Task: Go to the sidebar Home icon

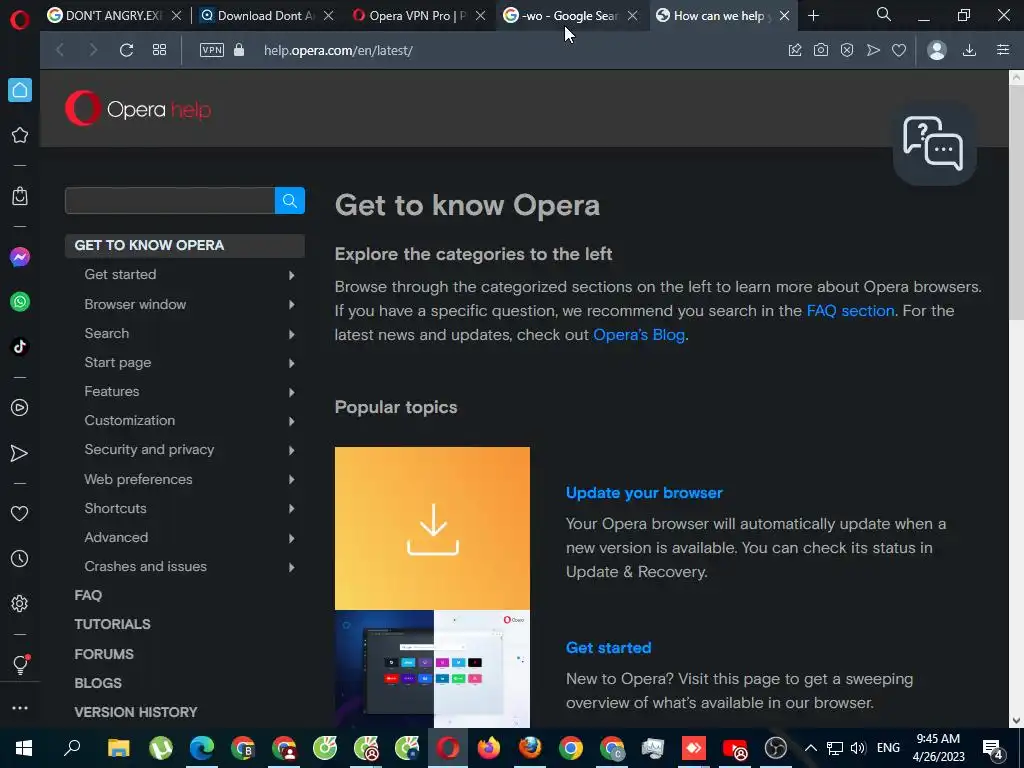Action: (x=20, y=90)
